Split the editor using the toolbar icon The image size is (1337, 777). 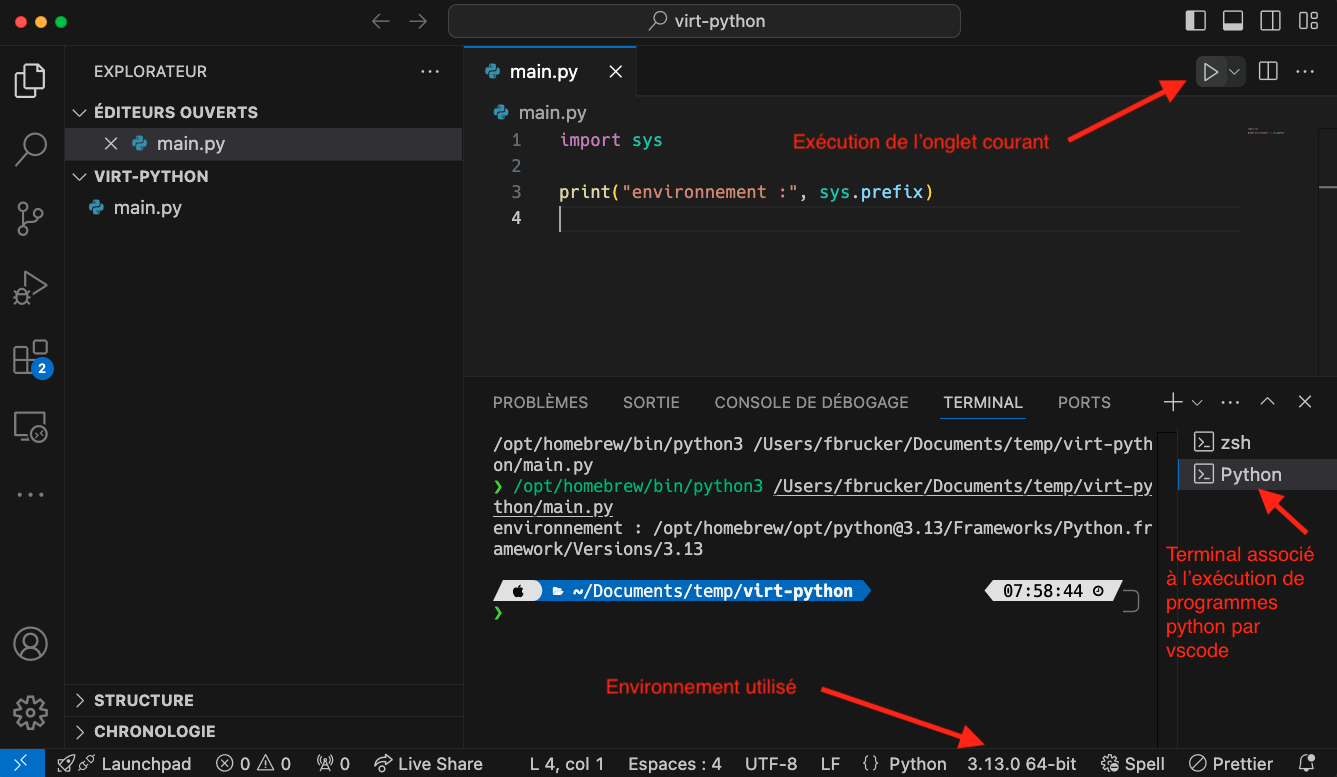(1267, 71)
